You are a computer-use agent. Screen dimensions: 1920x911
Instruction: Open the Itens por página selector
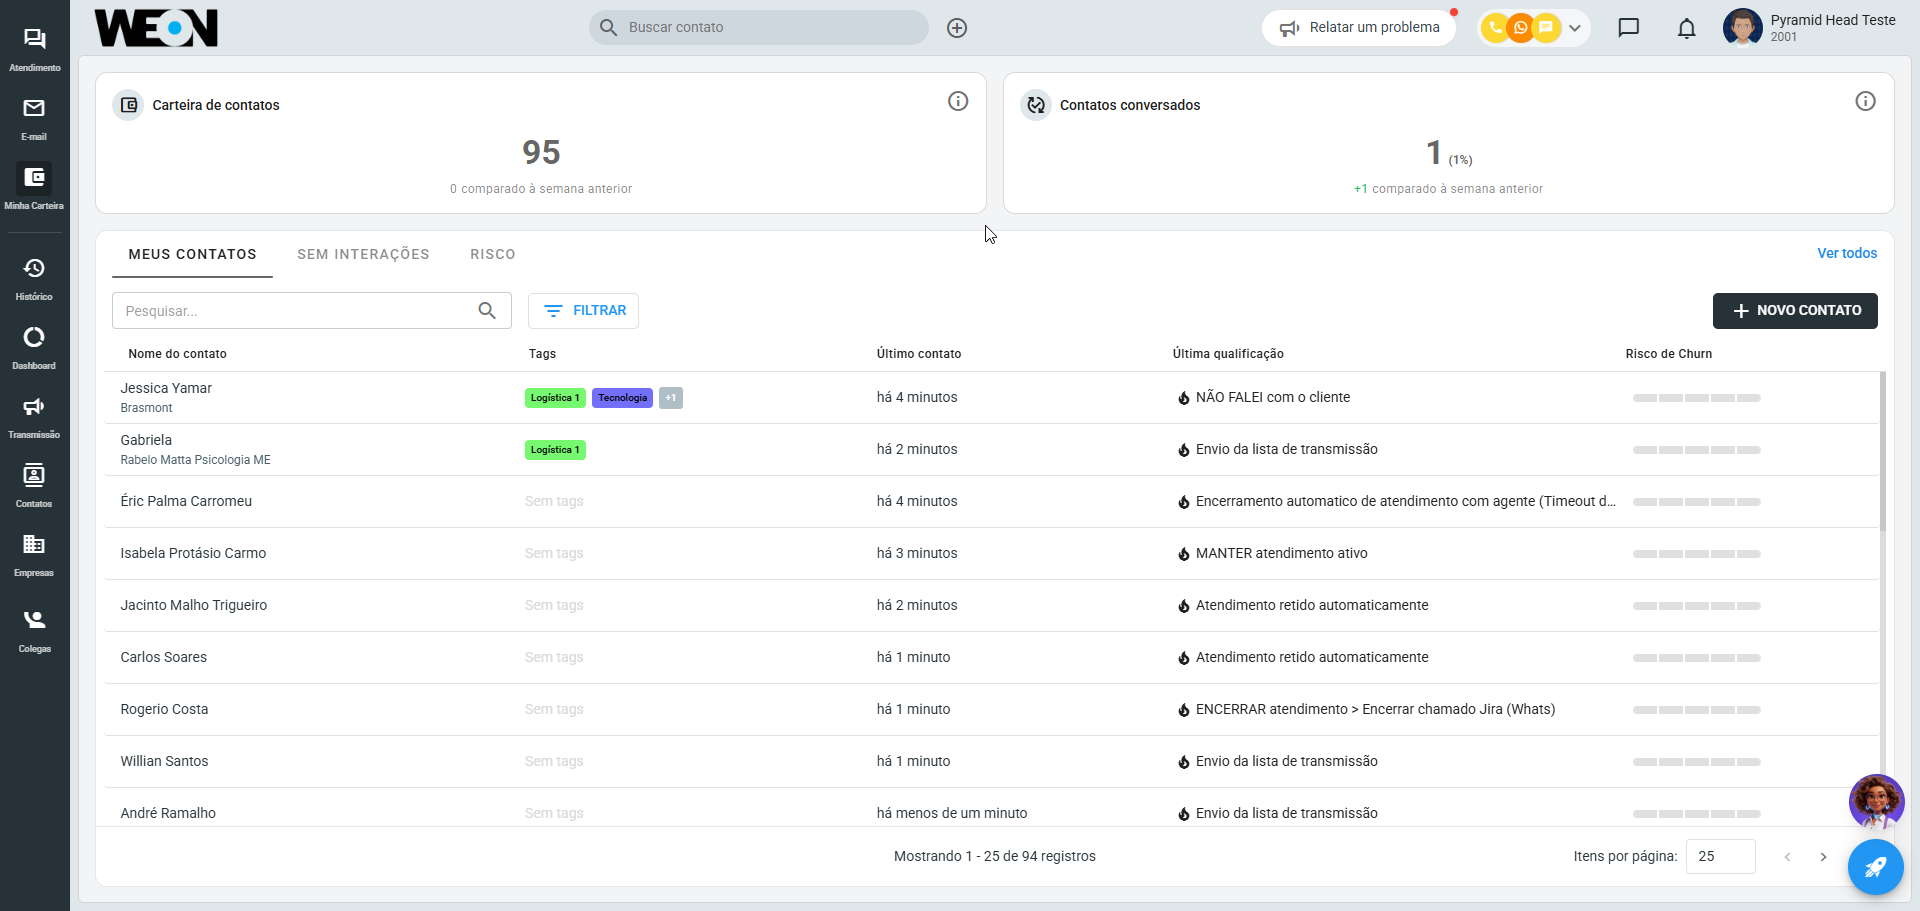[1720, 857]
